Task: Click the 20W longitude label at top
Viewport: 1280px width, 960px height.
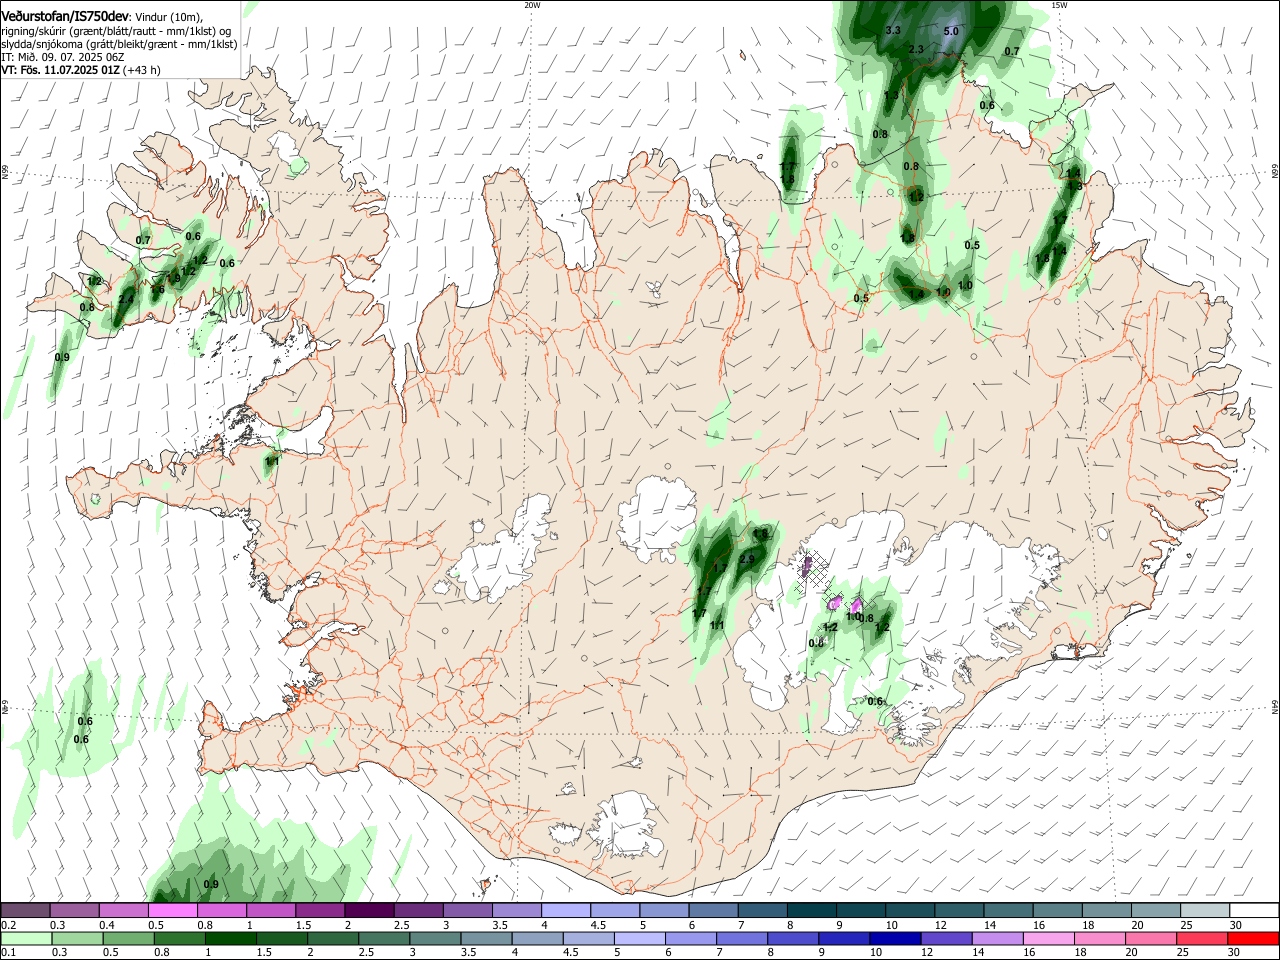Action: tap(532, 5)
